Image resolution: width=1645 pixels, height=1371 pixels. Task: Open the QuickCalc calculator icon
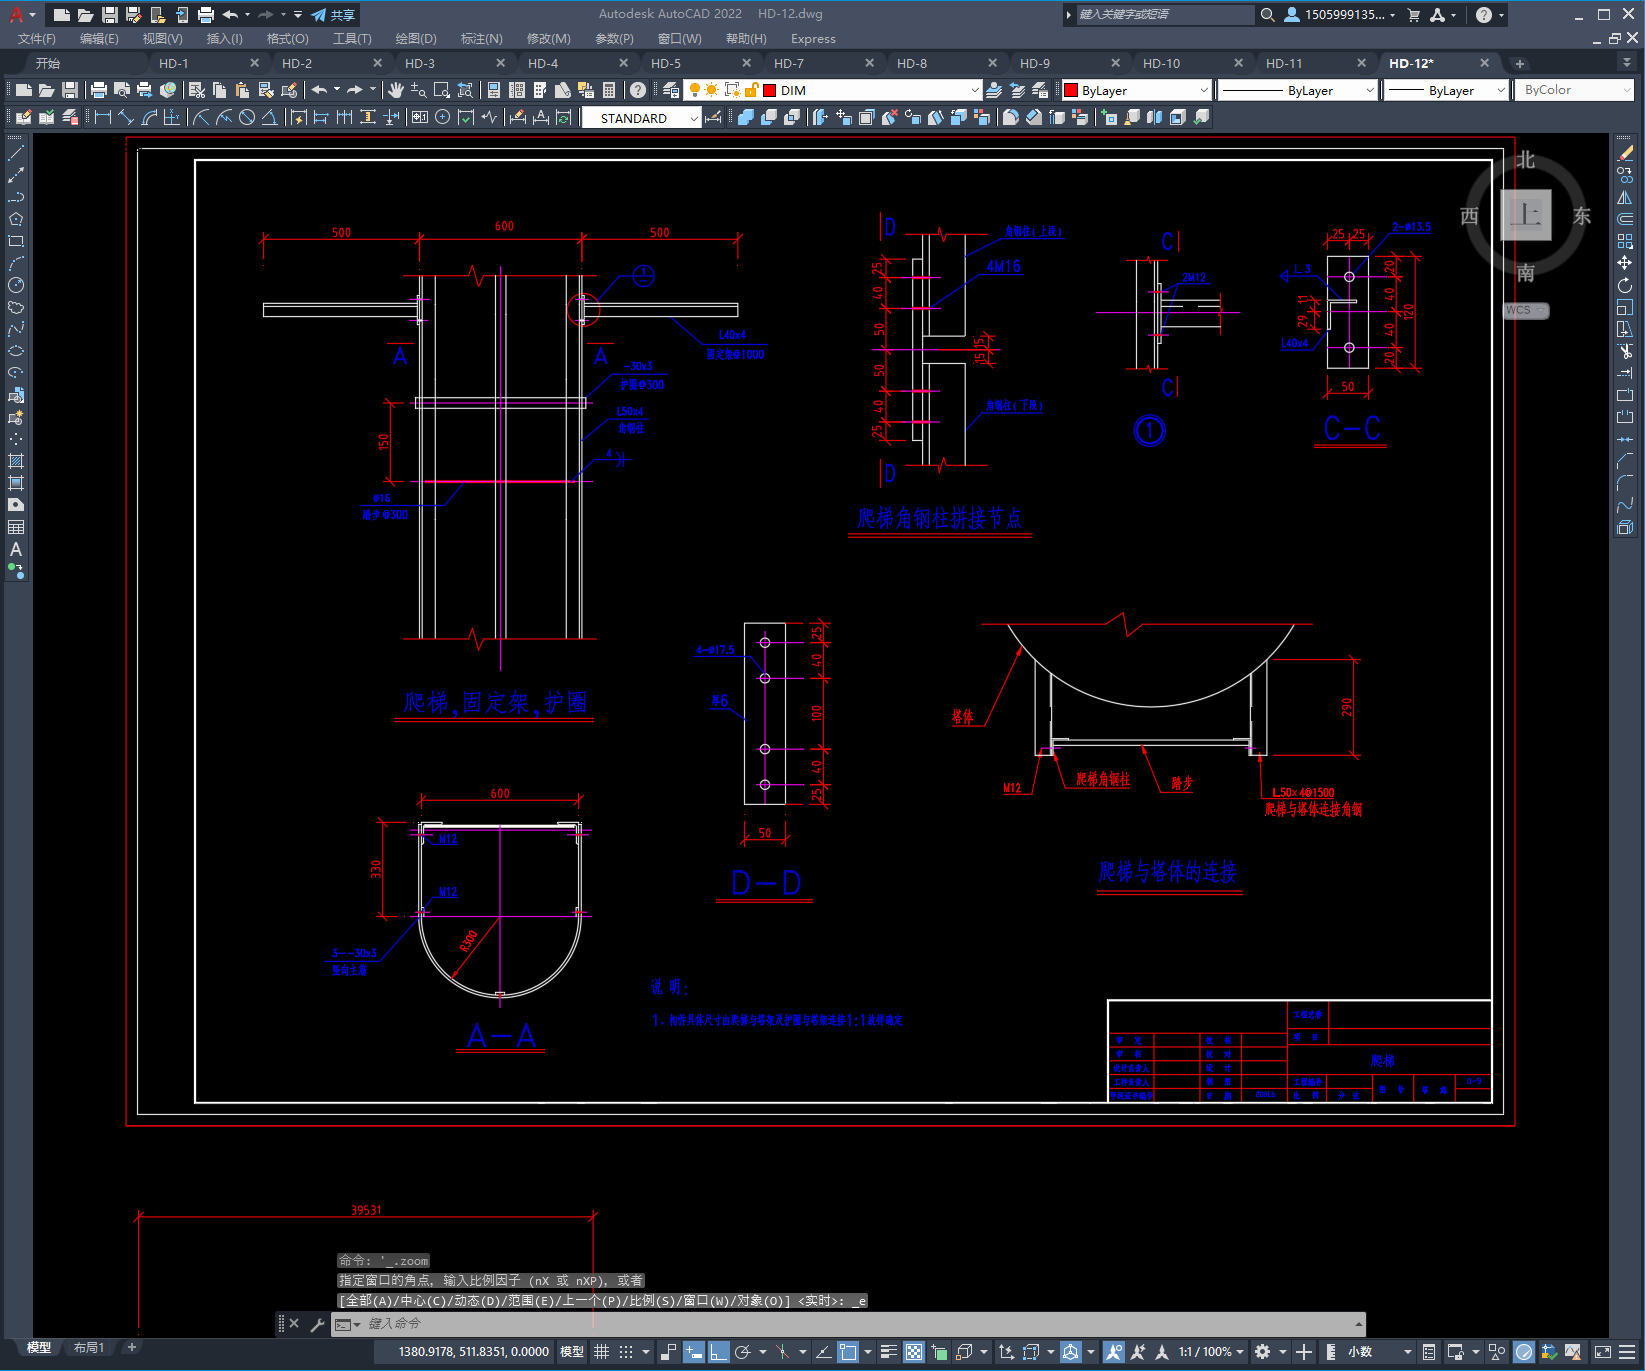point(609,90)
